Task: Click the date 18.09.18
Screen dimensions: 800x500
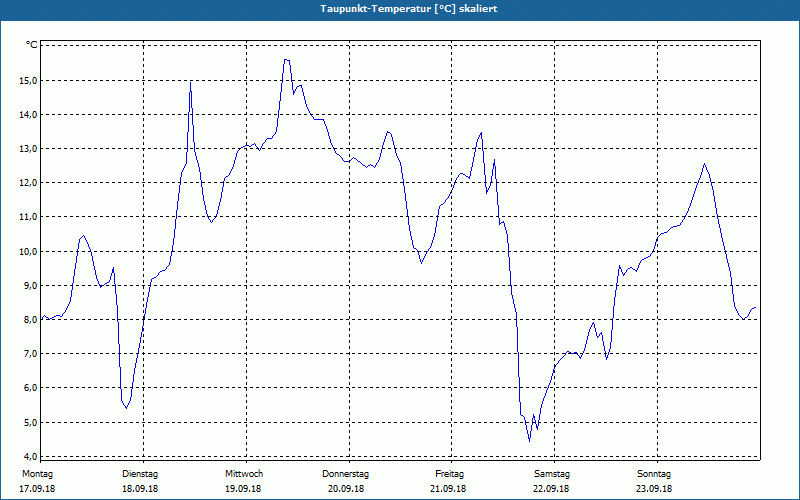Action: (x=140, y=489)
